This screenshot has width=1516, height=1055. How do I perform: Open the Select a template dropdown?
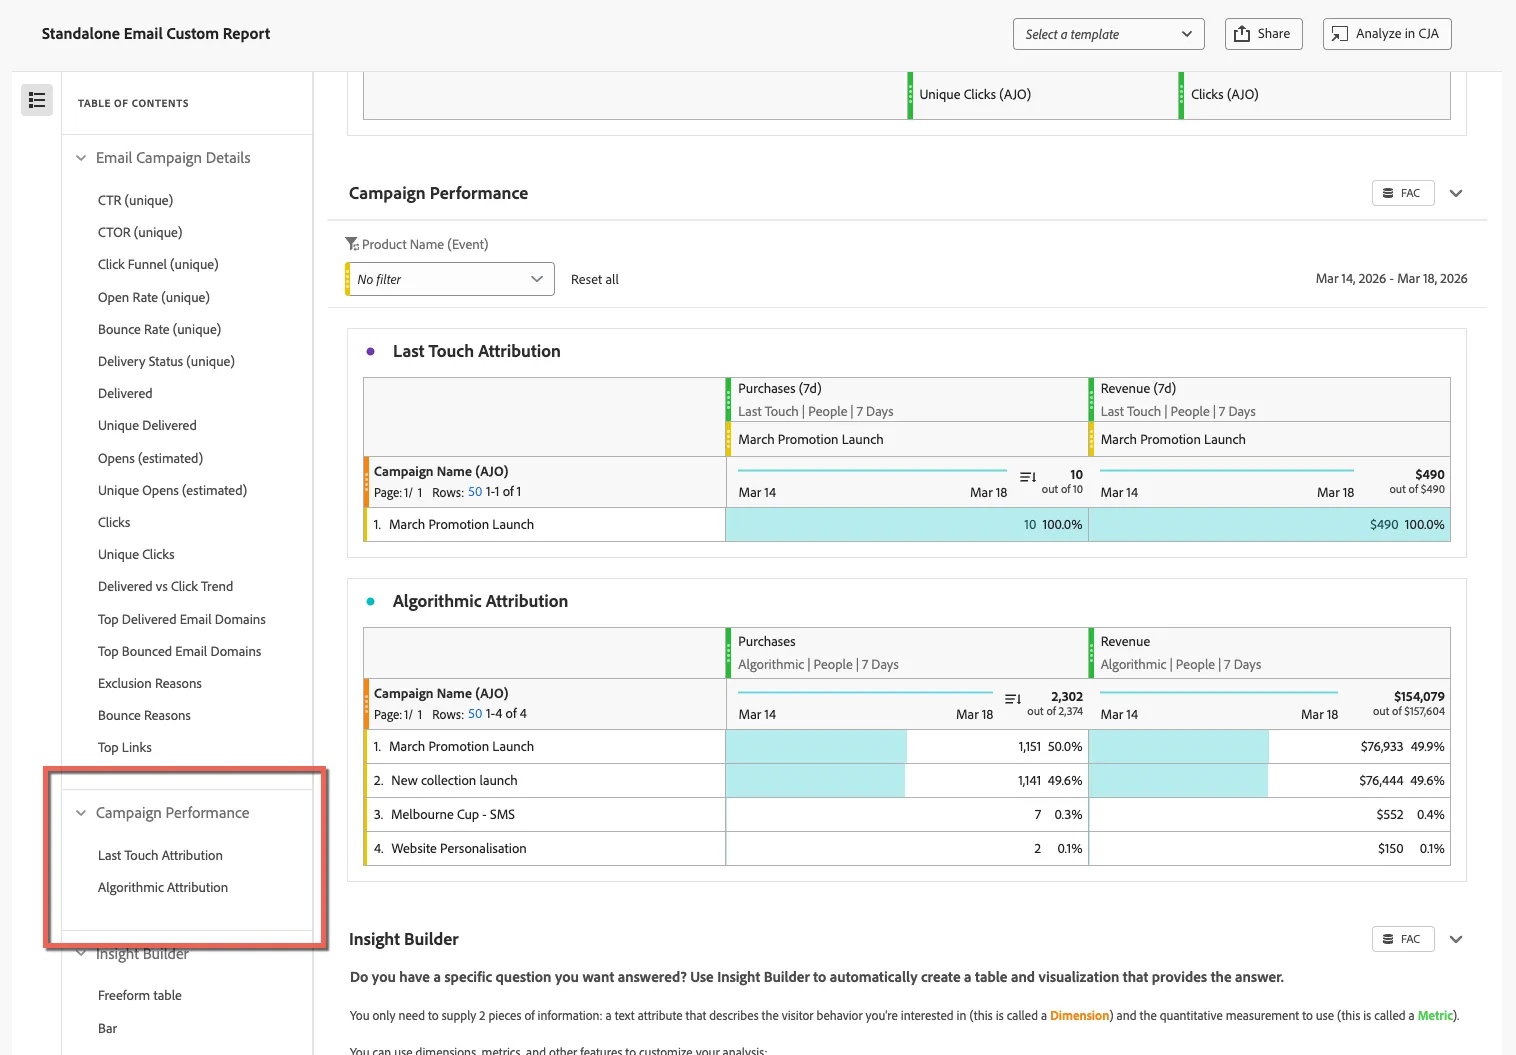click(1109, 34)
